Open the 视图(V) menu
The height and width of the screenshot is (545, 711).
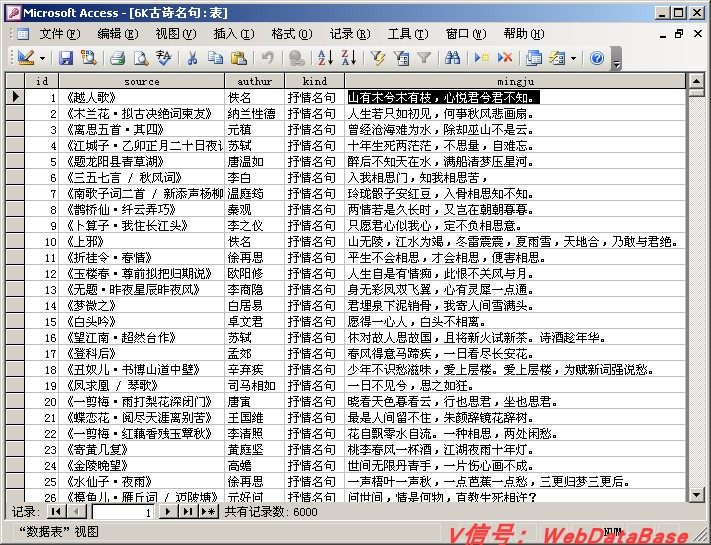tap(175, 34)
